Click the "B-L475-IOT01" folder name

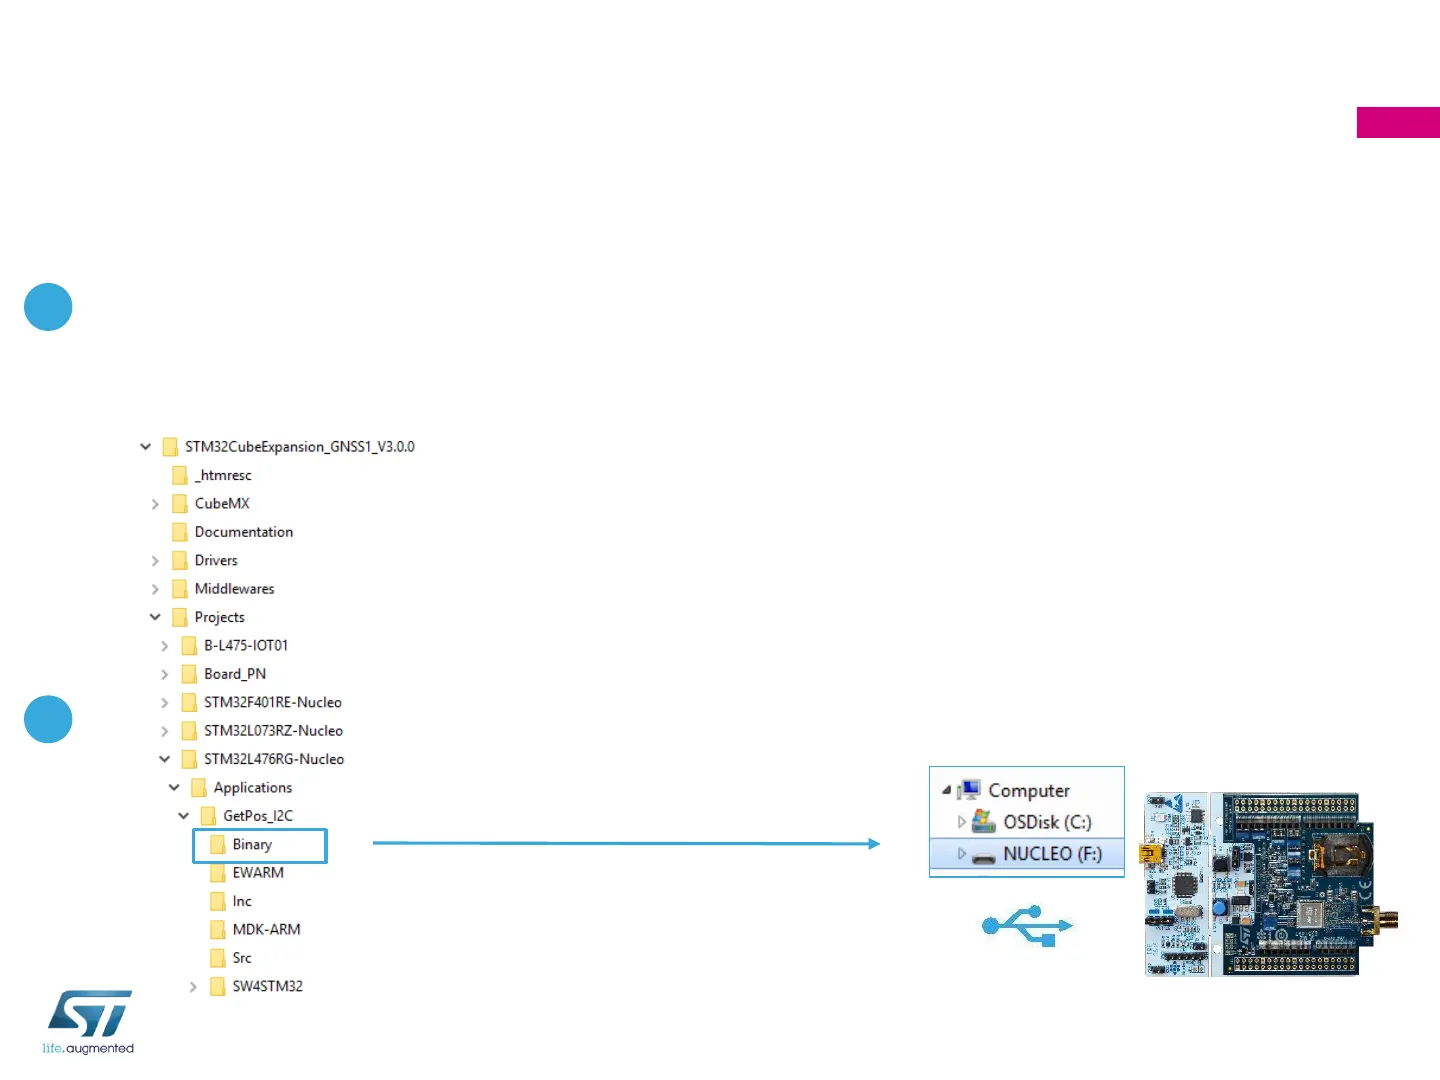click(246, 646)
